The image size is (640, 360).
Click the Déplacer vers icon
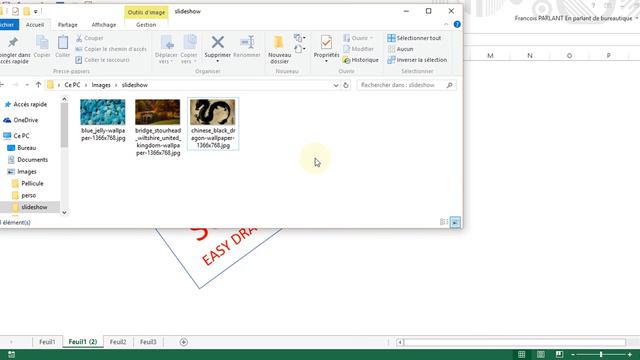click(167, 42)
